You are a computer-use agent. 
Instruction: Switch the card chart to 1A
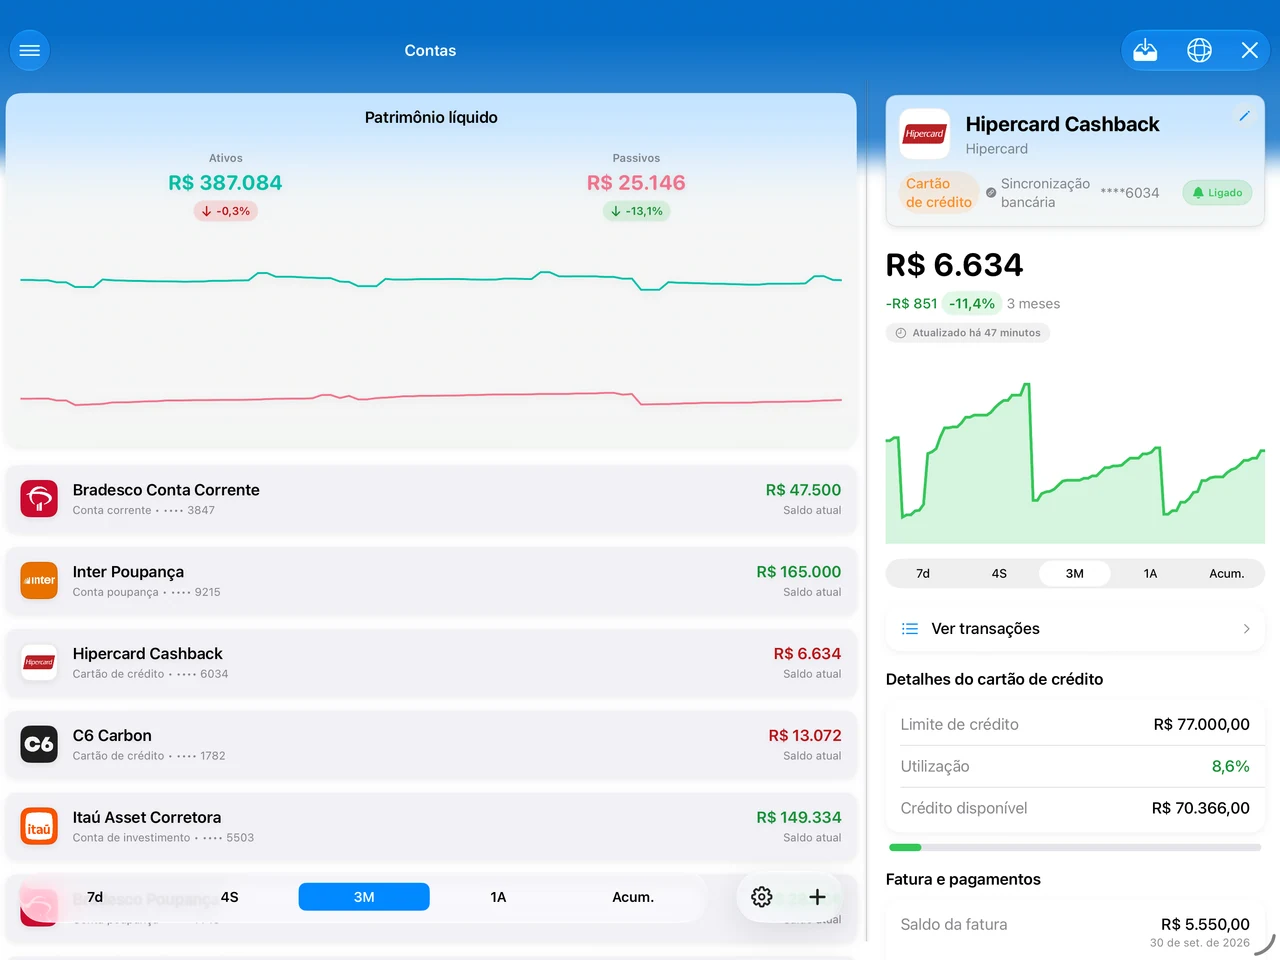click(x=1151, y=574)
